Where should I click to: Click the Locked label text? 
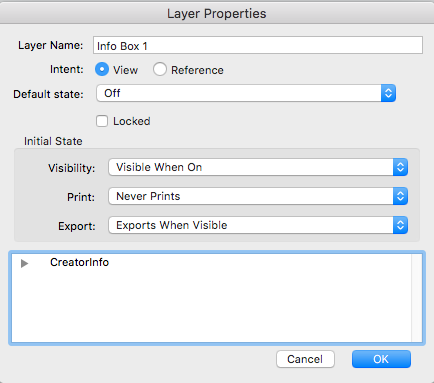[x=132, y=121]
